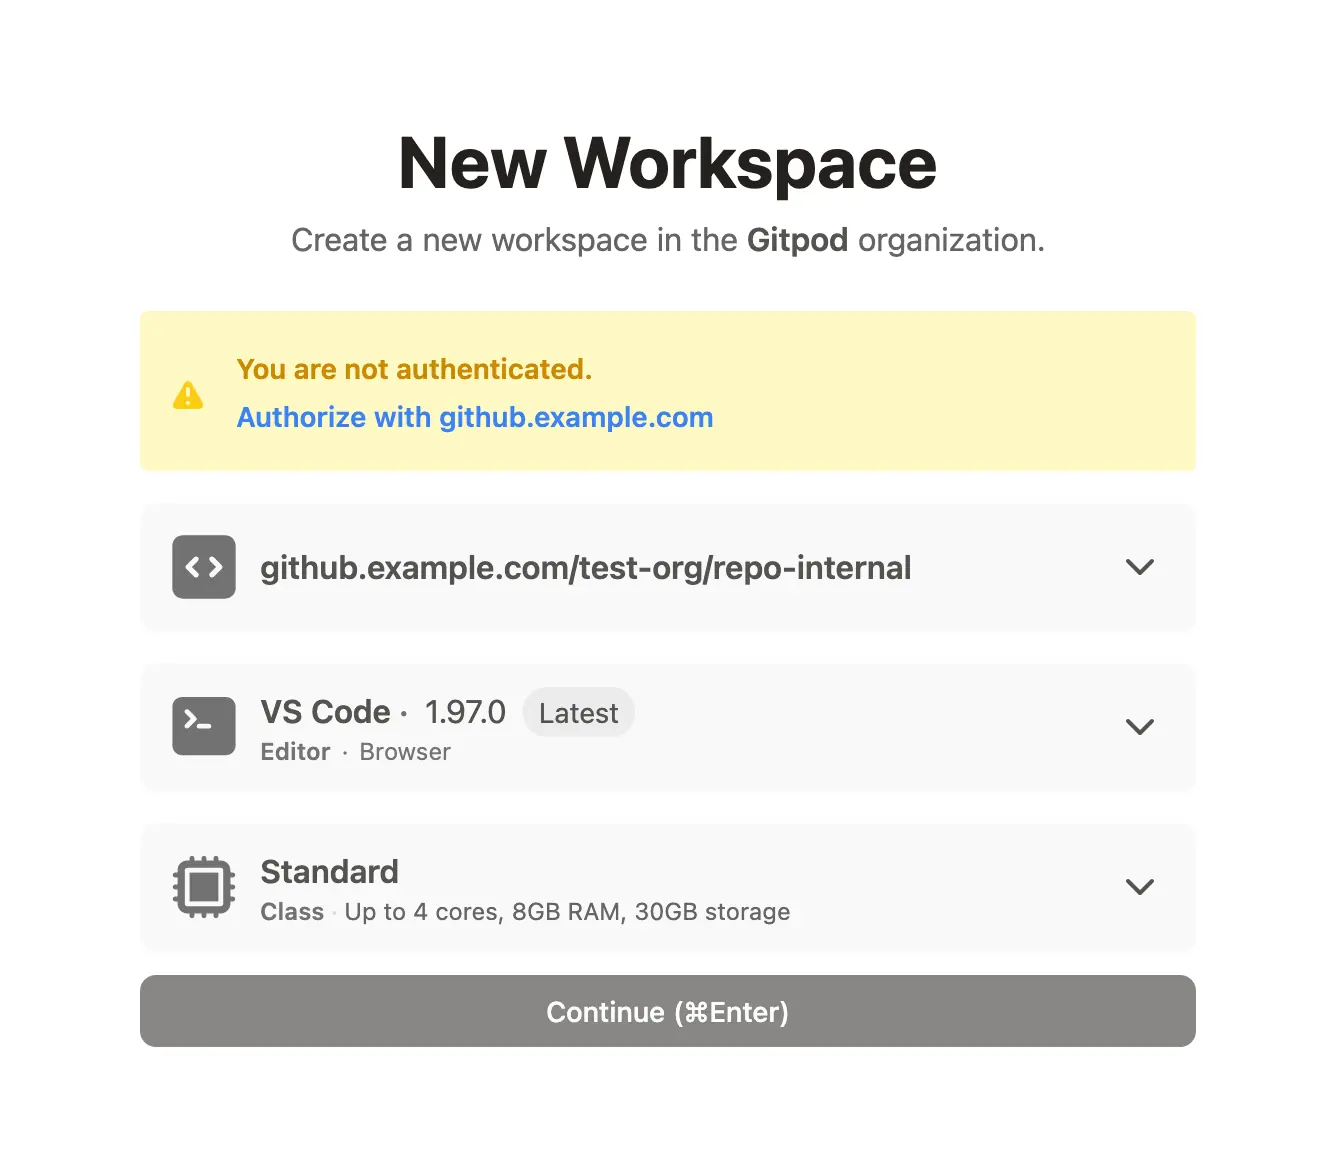The width and height of the screenshot is (1336, 1164).
Task: Click the Gitpod organization name
Action: click(797, 240)
